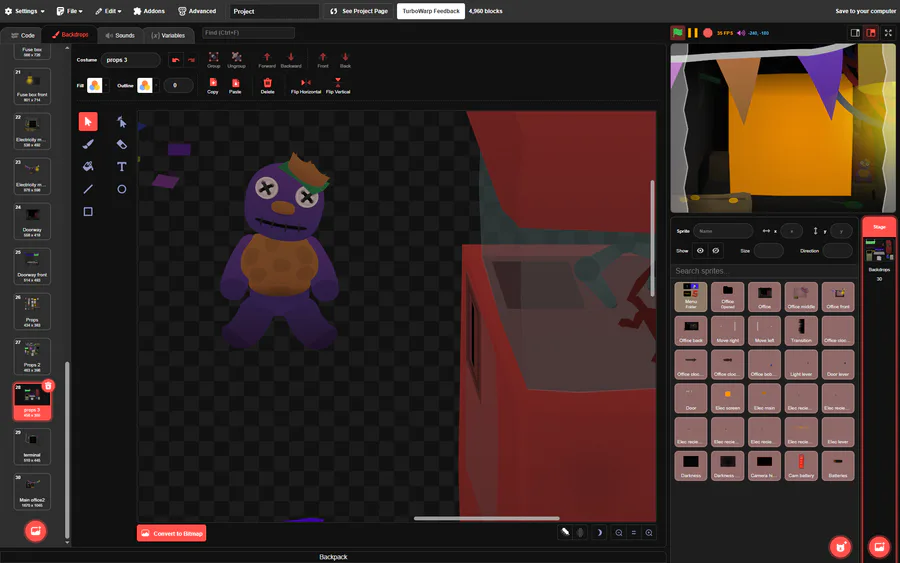Ungroup the selected shapes
This screenshot has width=900, height=563.
(236, 60)
